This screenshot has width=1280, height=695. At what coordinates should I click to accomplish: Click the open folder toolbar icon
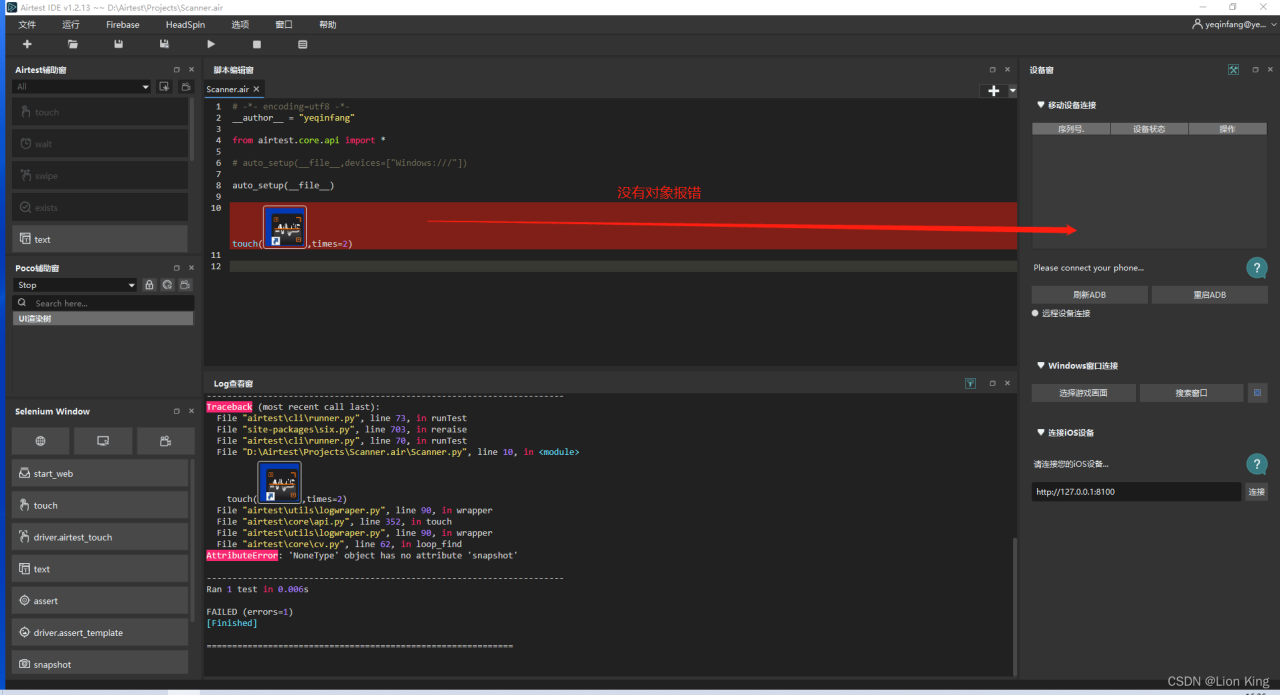point(73,44)
